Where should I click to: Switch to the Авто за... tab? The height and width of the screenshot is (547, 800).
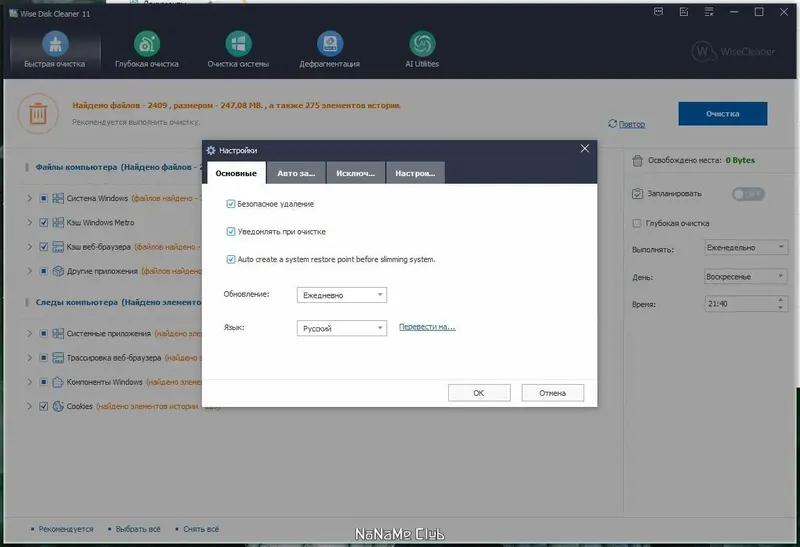coord(296,173)
